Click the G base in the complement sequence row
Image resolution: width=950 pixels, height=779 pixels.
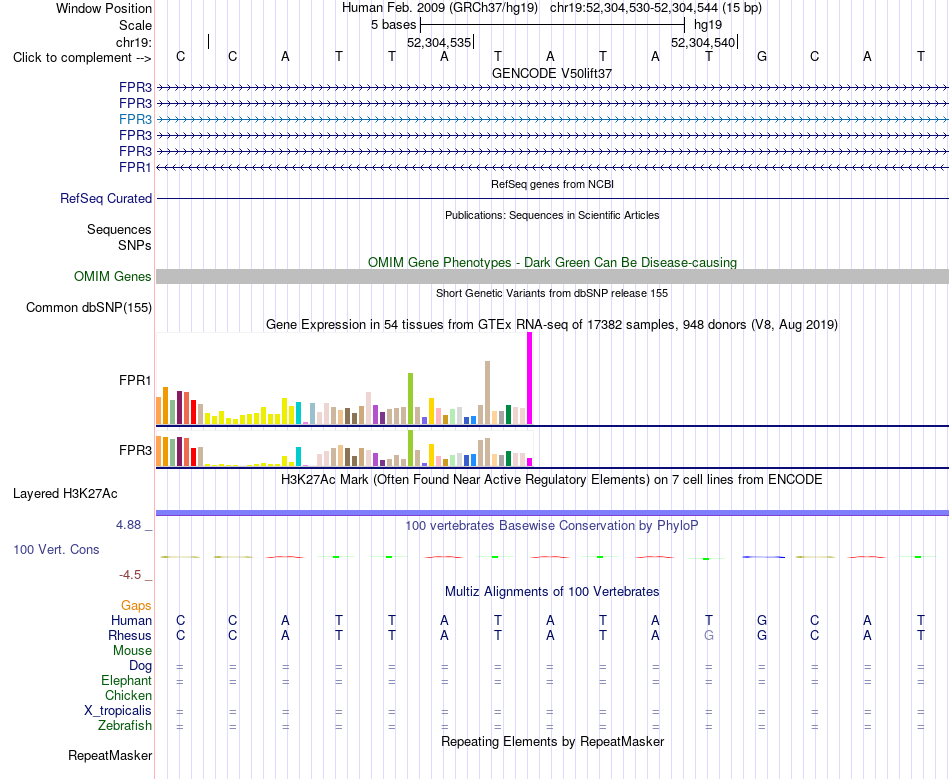tap(762, 57)
